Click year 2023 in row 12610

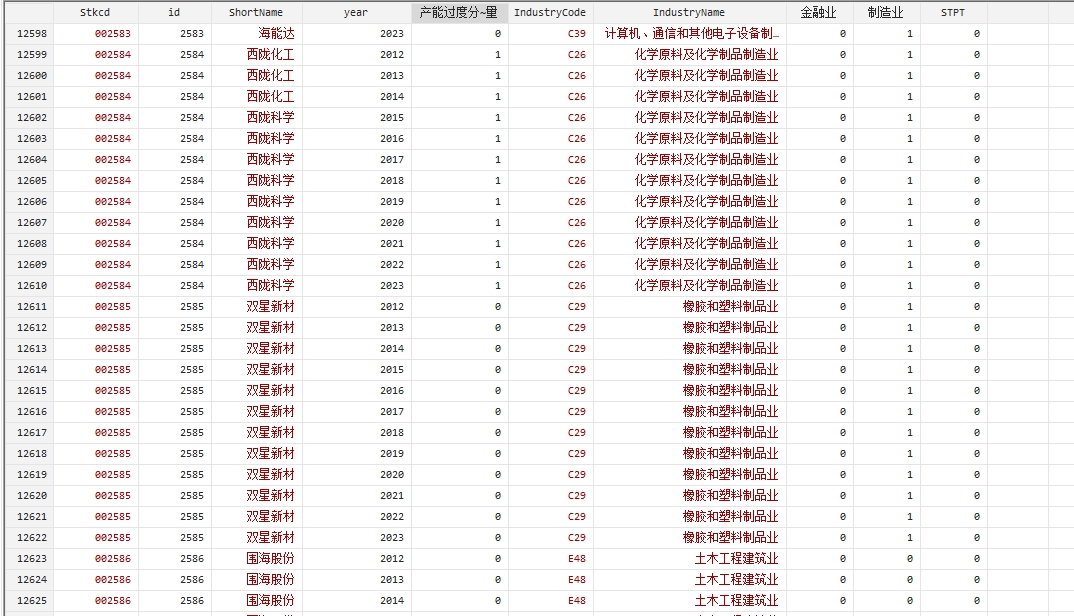tap(392, 286)
